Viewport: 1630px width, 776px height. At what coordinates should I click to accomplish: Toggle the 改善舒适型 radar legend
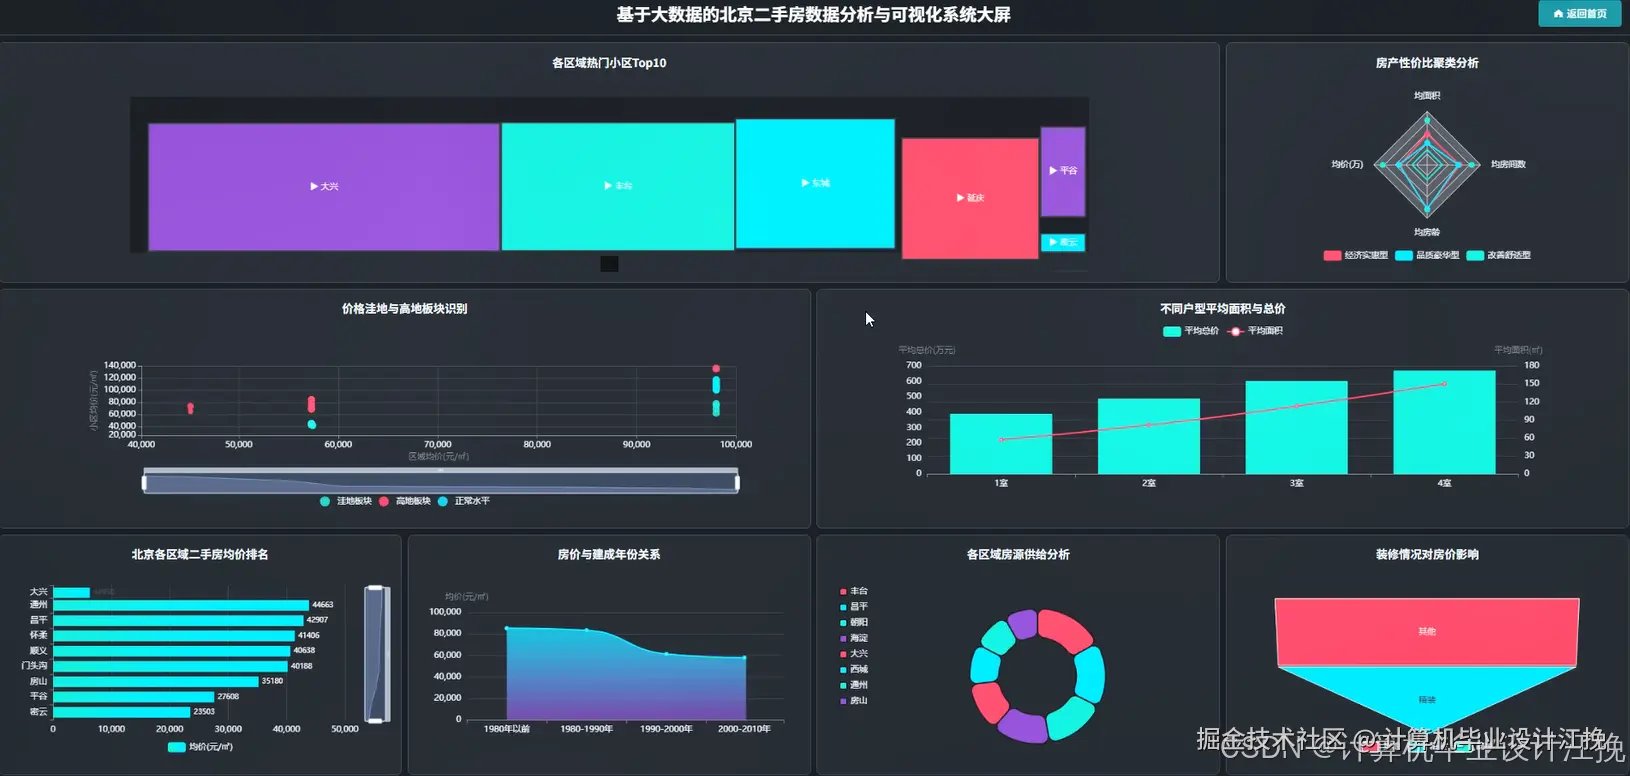(1498, 255)
